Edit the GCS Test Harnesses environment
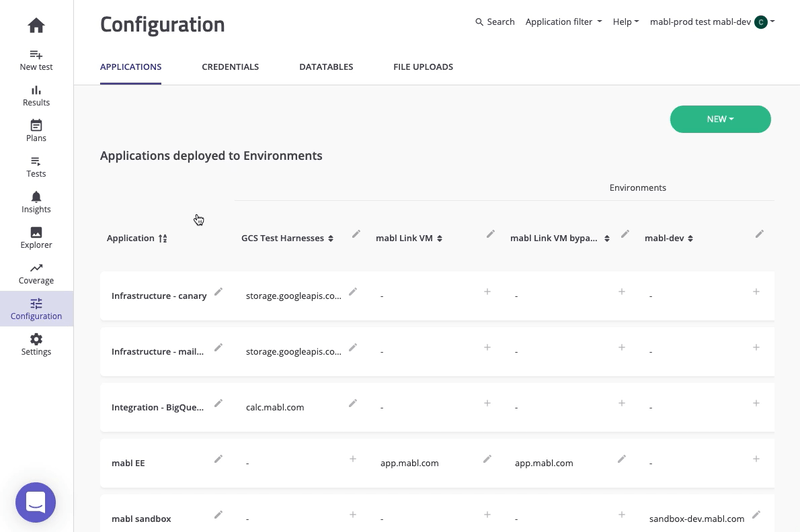The width and height of the screenshot is (800, 532). [356, 234]
